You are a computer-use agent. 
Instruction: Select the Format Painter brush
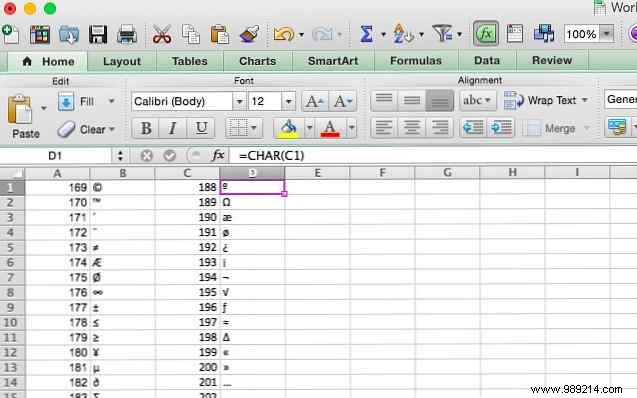pos(249,34)
